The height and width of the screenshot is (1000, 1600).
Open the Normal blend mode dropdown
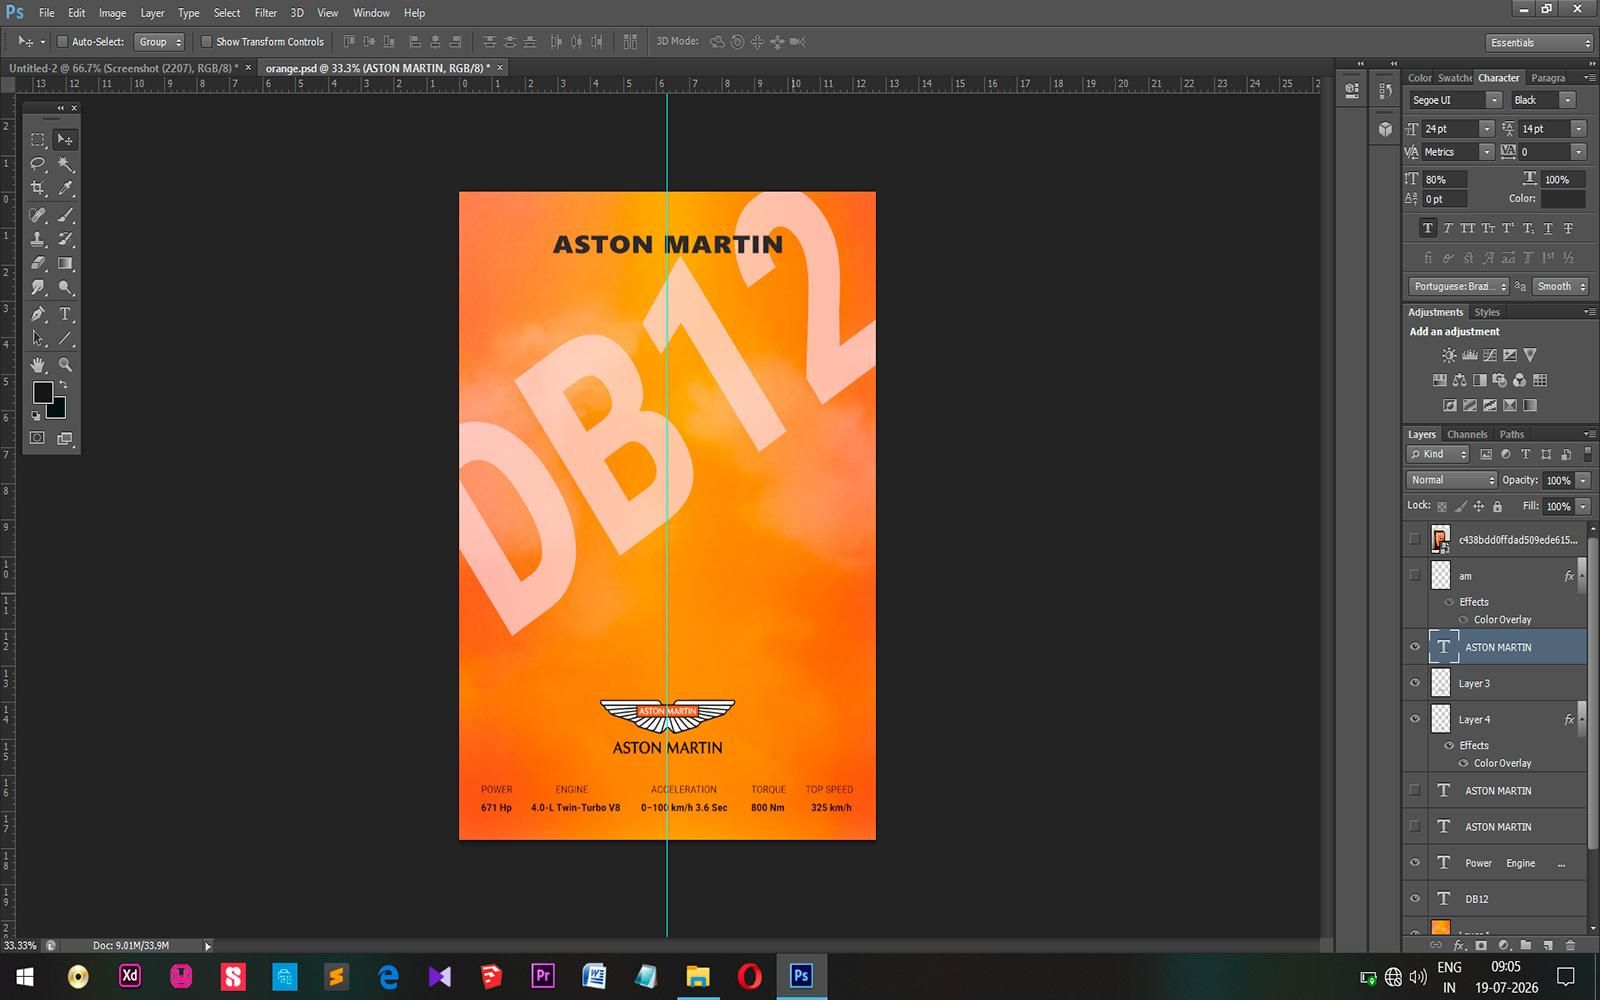point(1451,480)
